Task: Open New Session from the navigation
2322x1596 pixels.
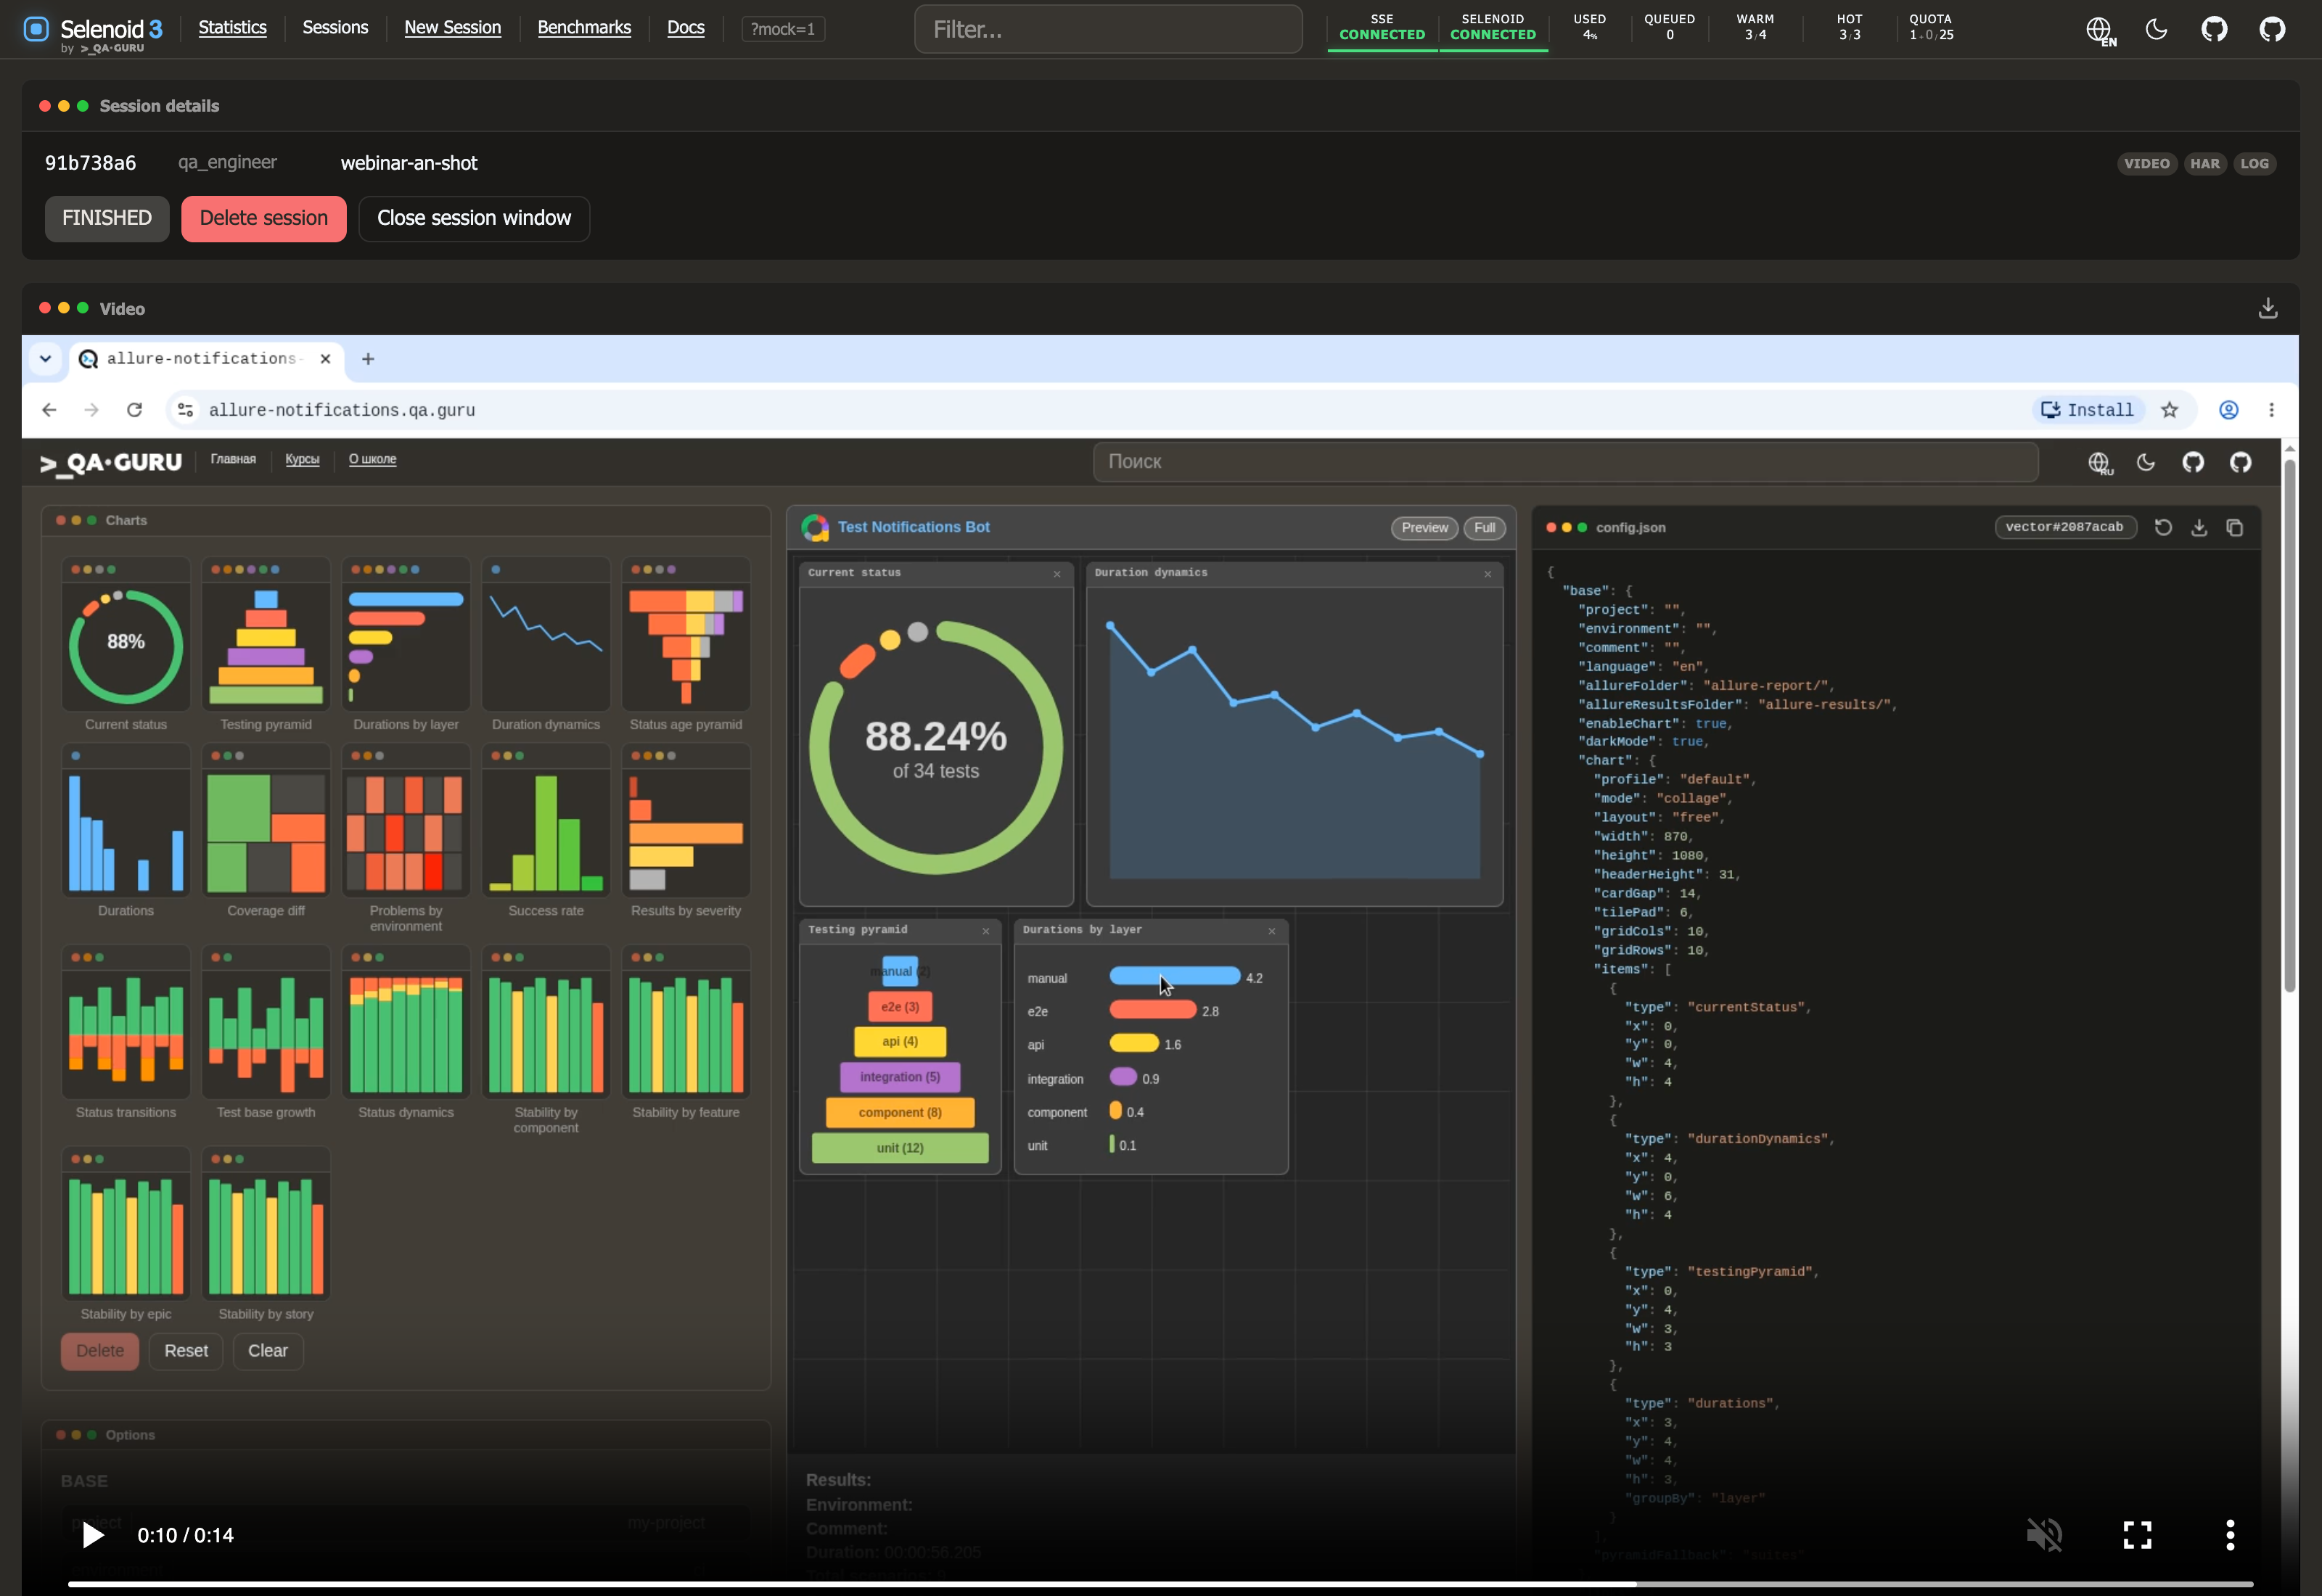Action: 453,28
